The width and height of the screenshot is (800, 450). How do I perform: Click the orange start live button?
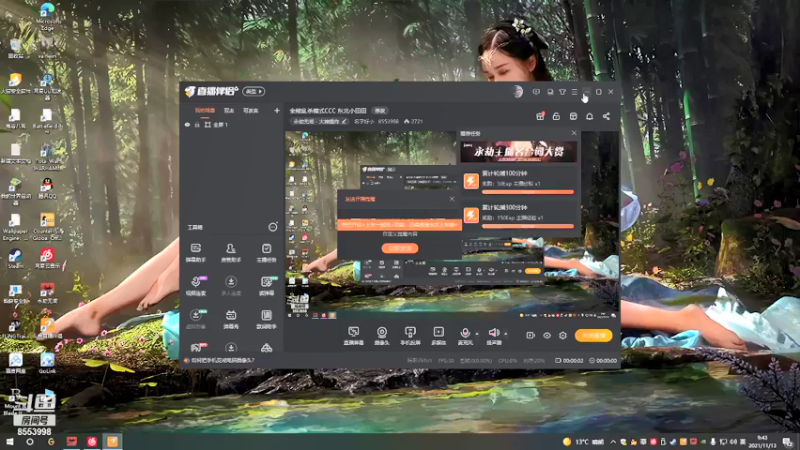[x=593, y=335]
